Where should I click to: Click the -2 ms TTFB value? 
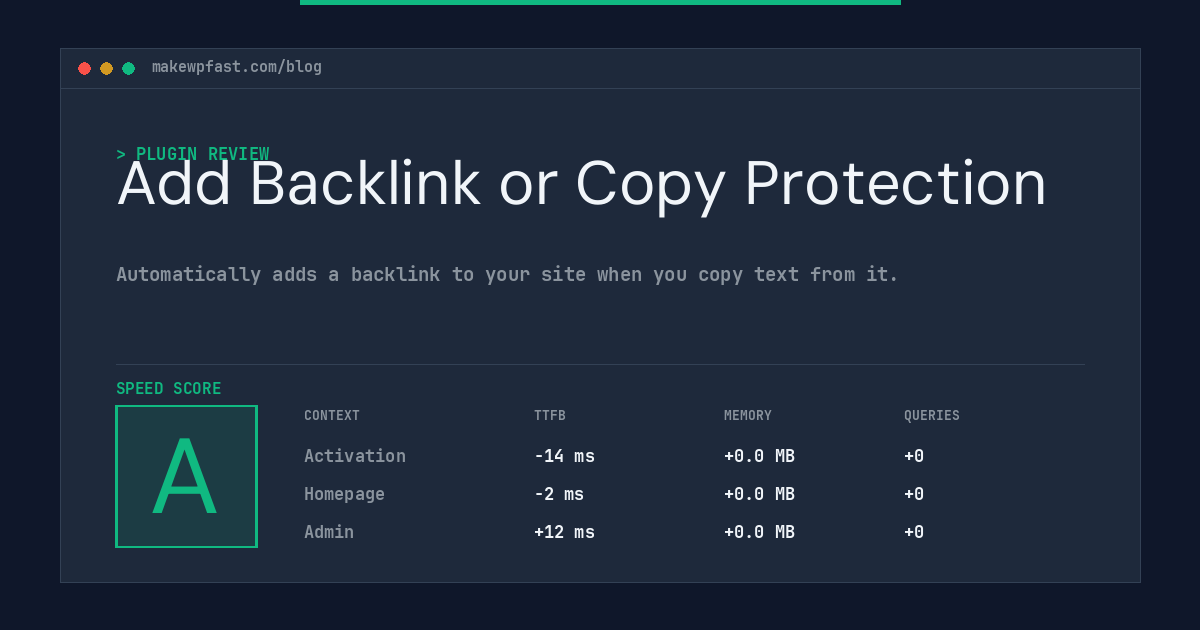[x=559, y=494]
